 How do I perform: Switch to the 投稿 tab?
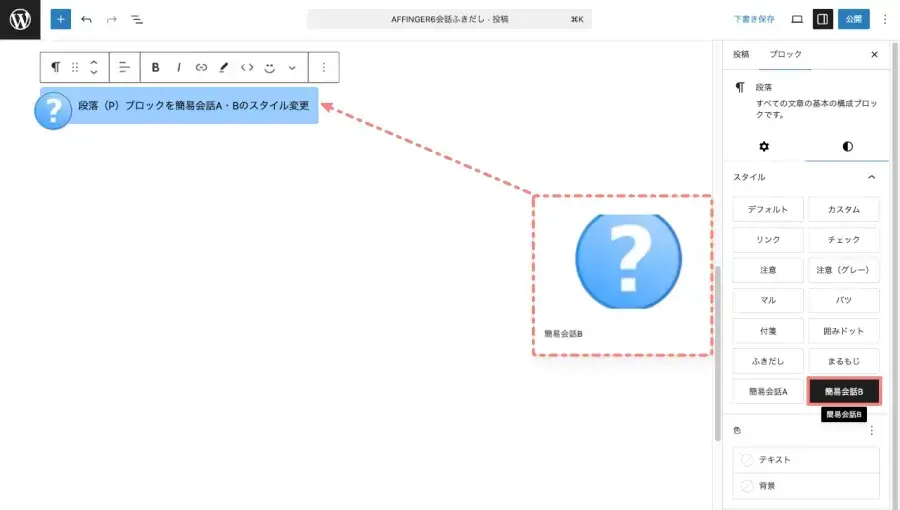coord(741,54)
